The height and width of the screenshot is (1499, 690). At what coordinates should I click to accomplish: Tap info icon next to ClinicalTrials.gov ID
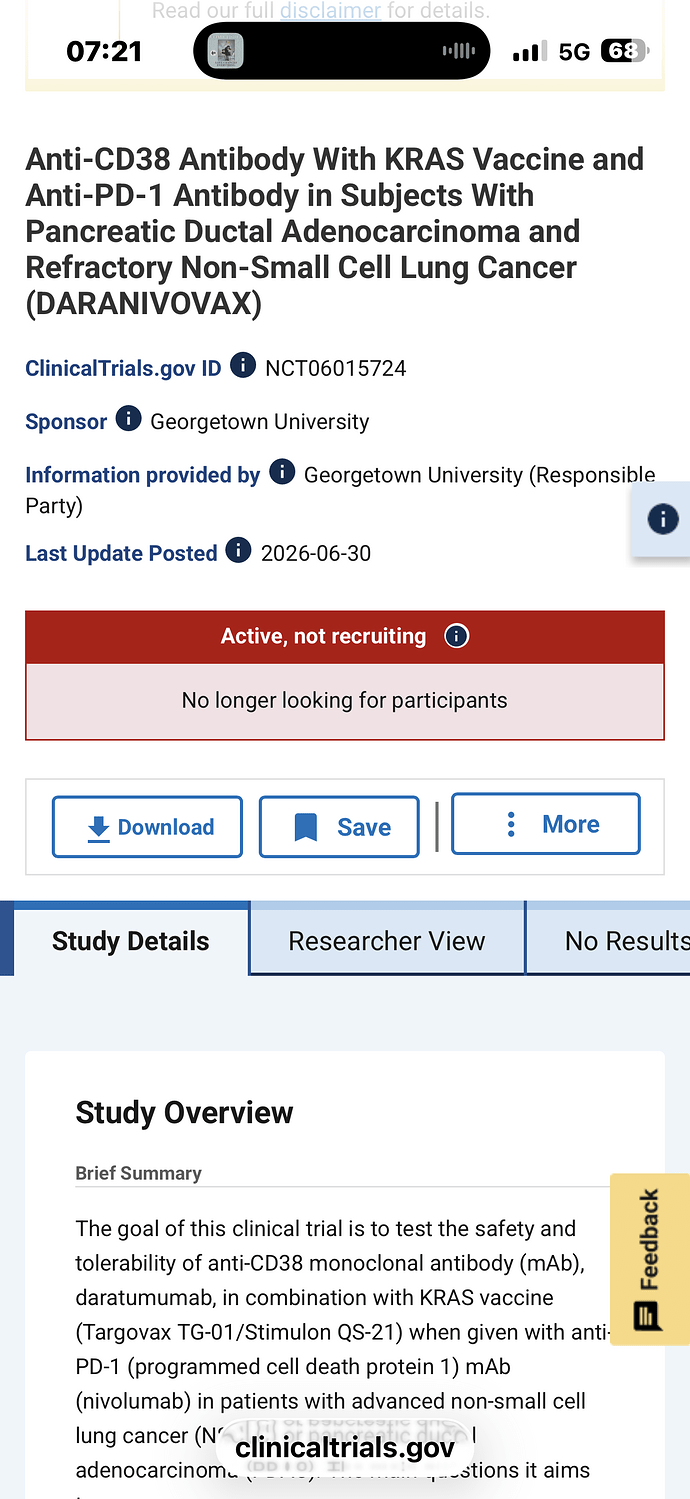pyautogui.click(x=243, y=366)
